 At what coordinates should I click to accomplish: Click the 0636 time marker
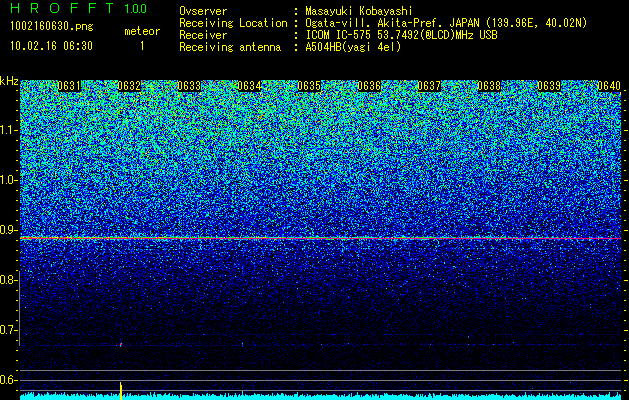[369, 86]
